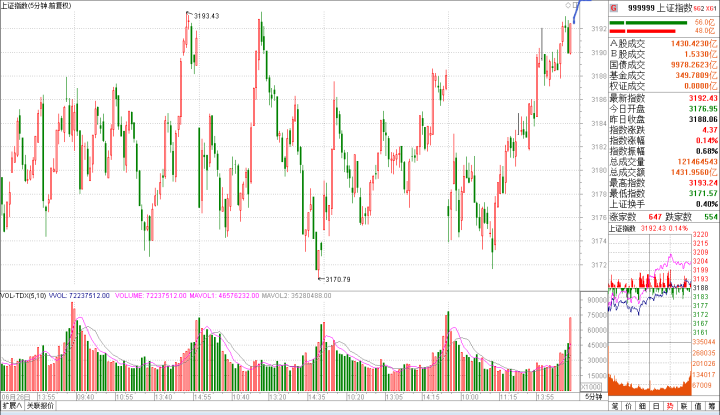Viewport: 720px width, 415px height.
Task: Select the 联 tab at bottom right
Action: pyautogui.click(x=684, y=408)
